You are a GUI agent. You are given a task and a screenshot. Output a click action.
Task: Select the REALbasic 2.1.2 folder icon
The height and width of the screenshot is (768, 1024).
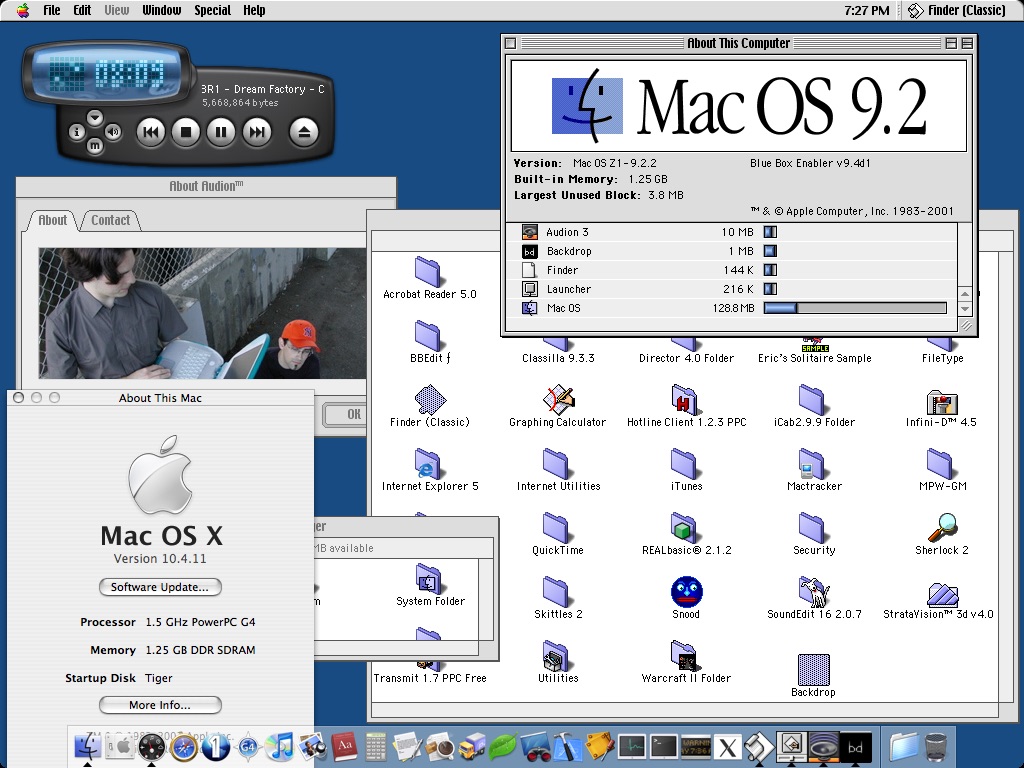click(684, 528)
